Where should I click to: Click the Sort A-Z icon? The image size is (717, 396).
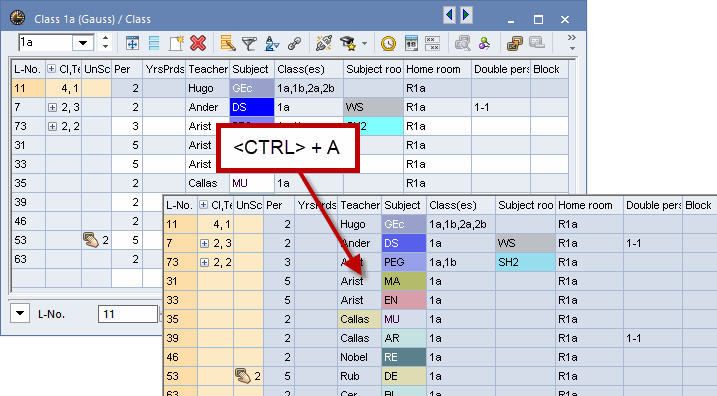(x=272, y=43)
